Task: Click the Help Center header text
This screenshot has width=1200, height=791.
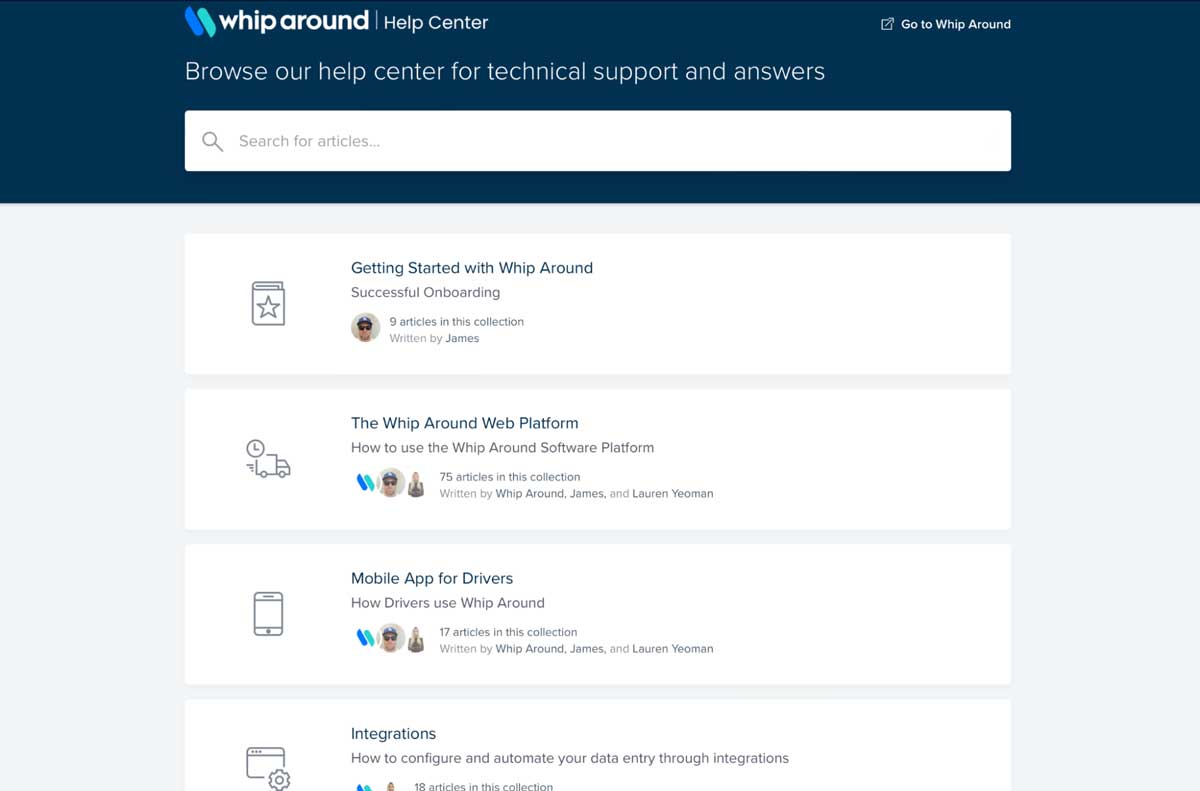Action: coord(434,21)
